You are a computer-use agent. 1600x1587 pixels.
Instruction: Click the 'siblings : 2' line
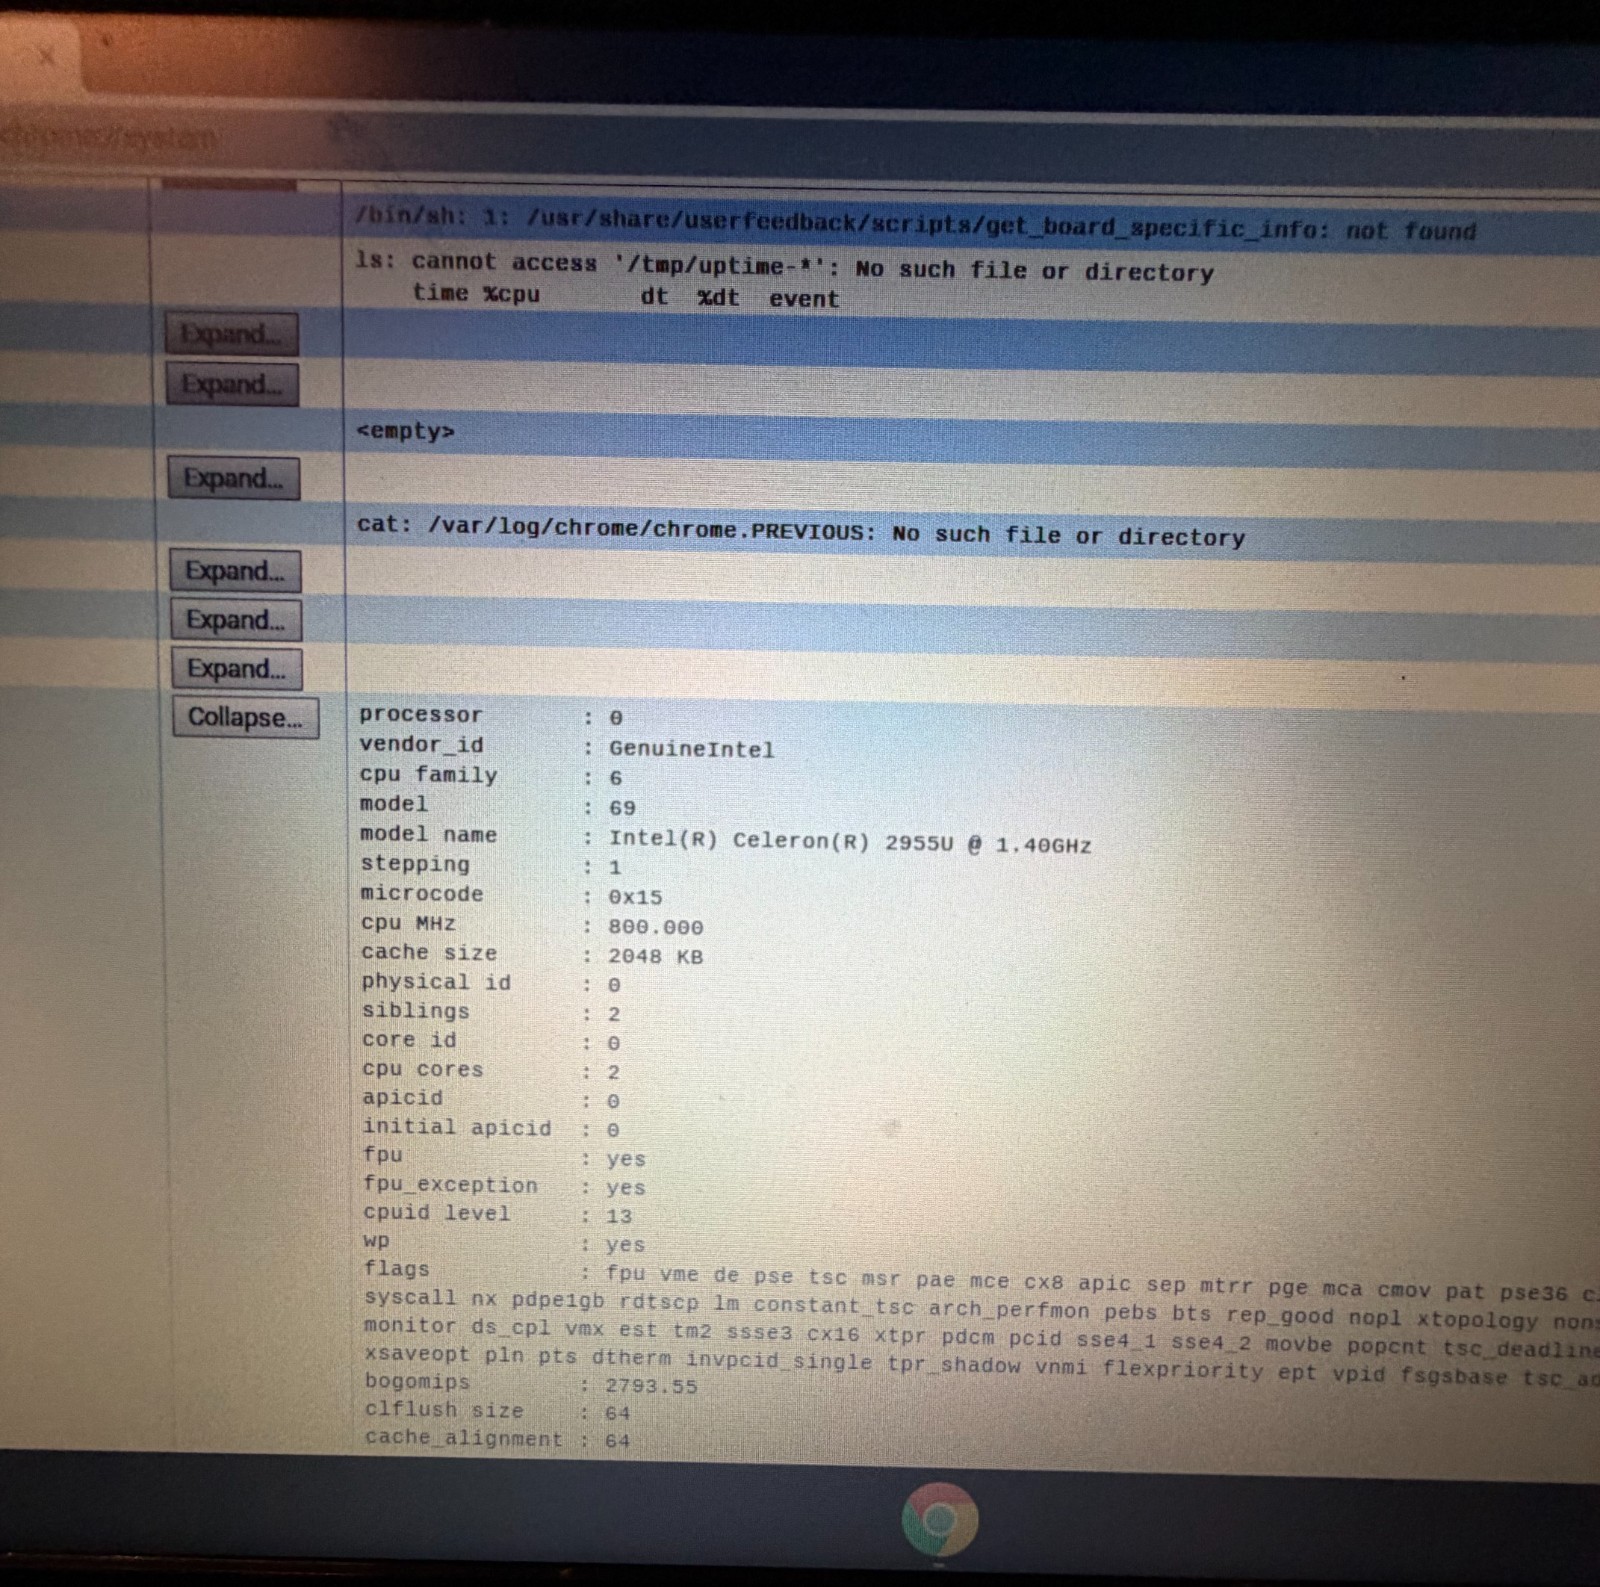[x=491, y=1012]
